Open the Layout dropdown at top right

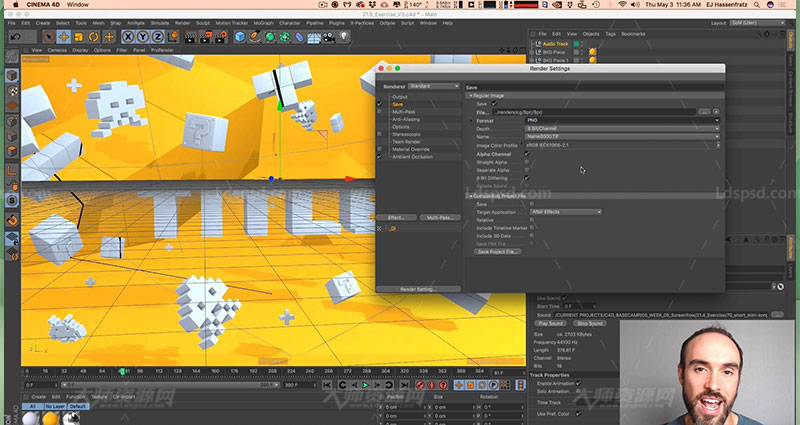pos(758,23)
